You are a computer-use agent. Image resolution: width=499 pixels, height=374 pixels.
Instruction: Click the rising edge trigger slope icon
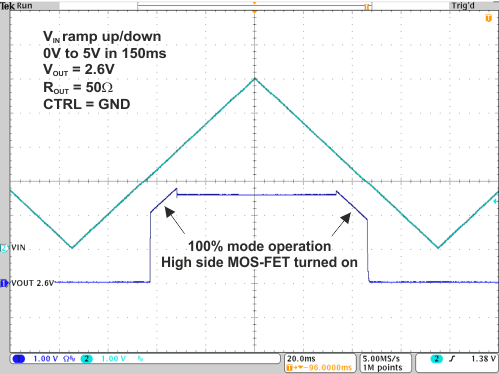(452, 359)
